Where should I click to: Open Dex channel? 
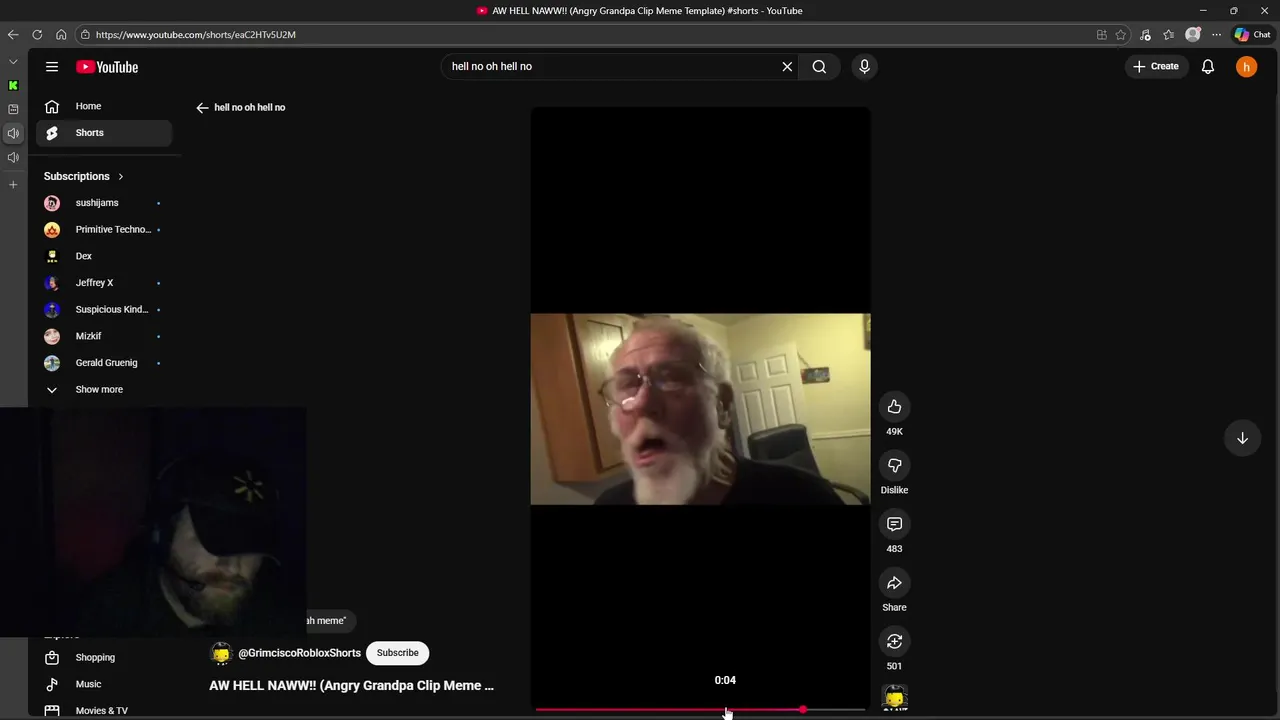104,256
